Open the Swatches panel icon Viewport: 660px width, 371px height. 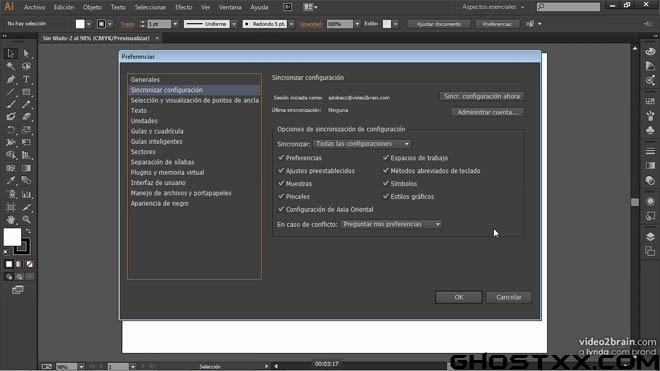[x=650, y=101]
